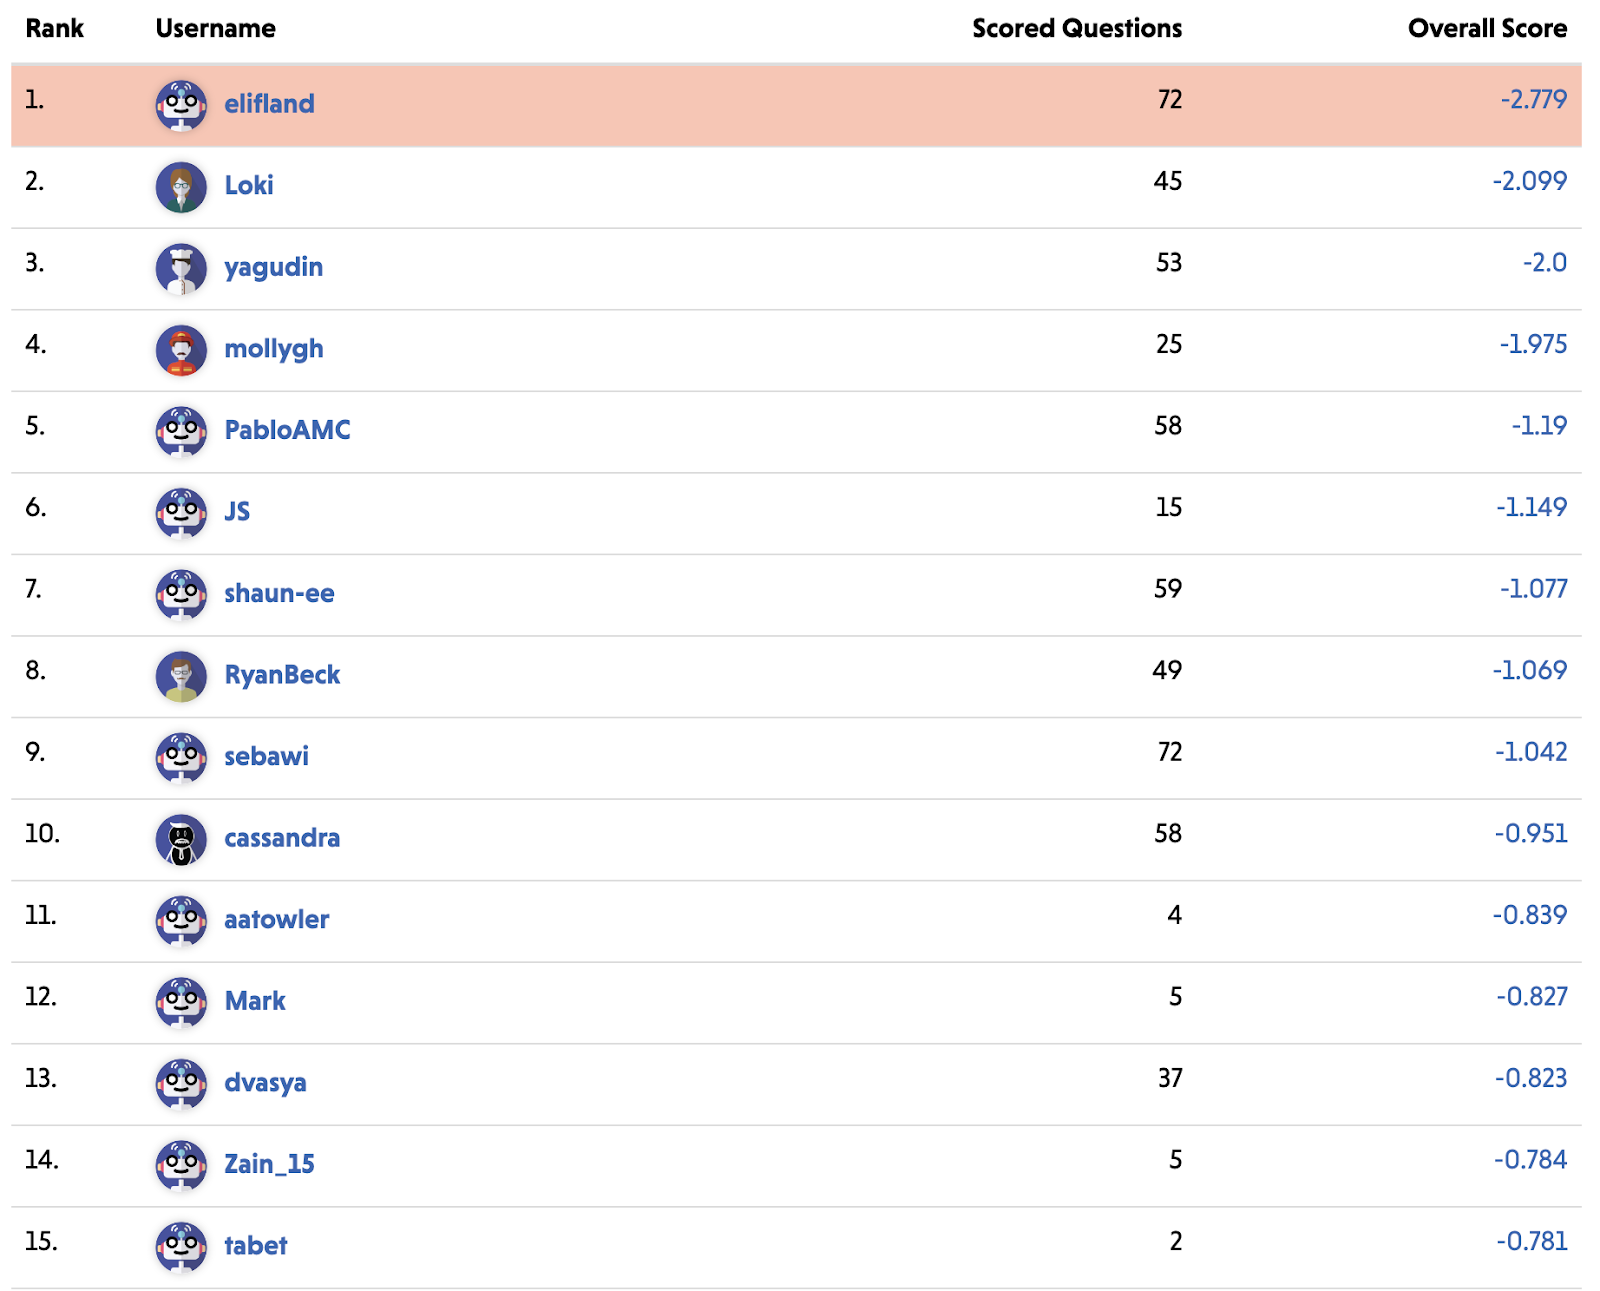Open shaun-ee's profile link

pyautogui.click(x=279, y=593)
